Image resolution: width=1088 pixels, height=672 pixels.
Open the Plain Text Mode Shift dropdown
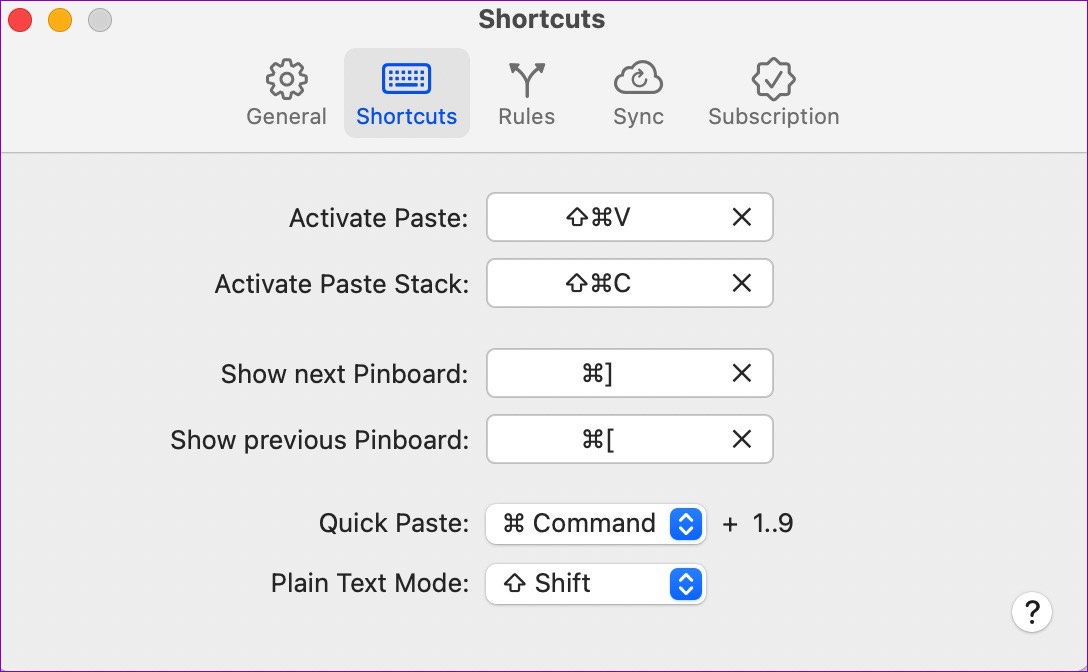(x=596, y=583)
